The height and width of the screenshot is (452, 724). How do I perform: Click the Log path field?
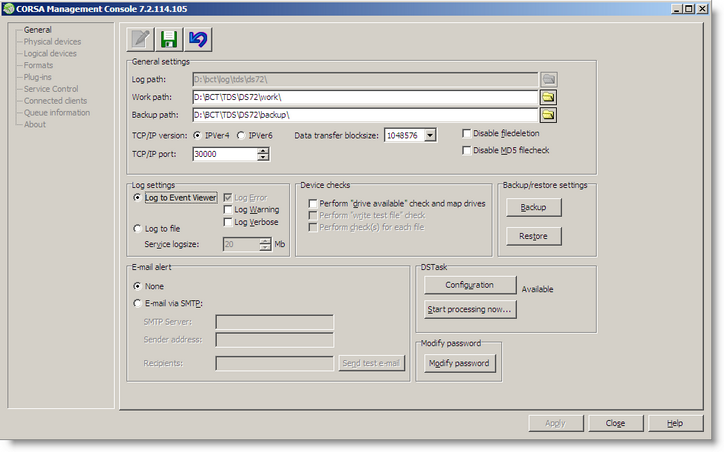365,79
